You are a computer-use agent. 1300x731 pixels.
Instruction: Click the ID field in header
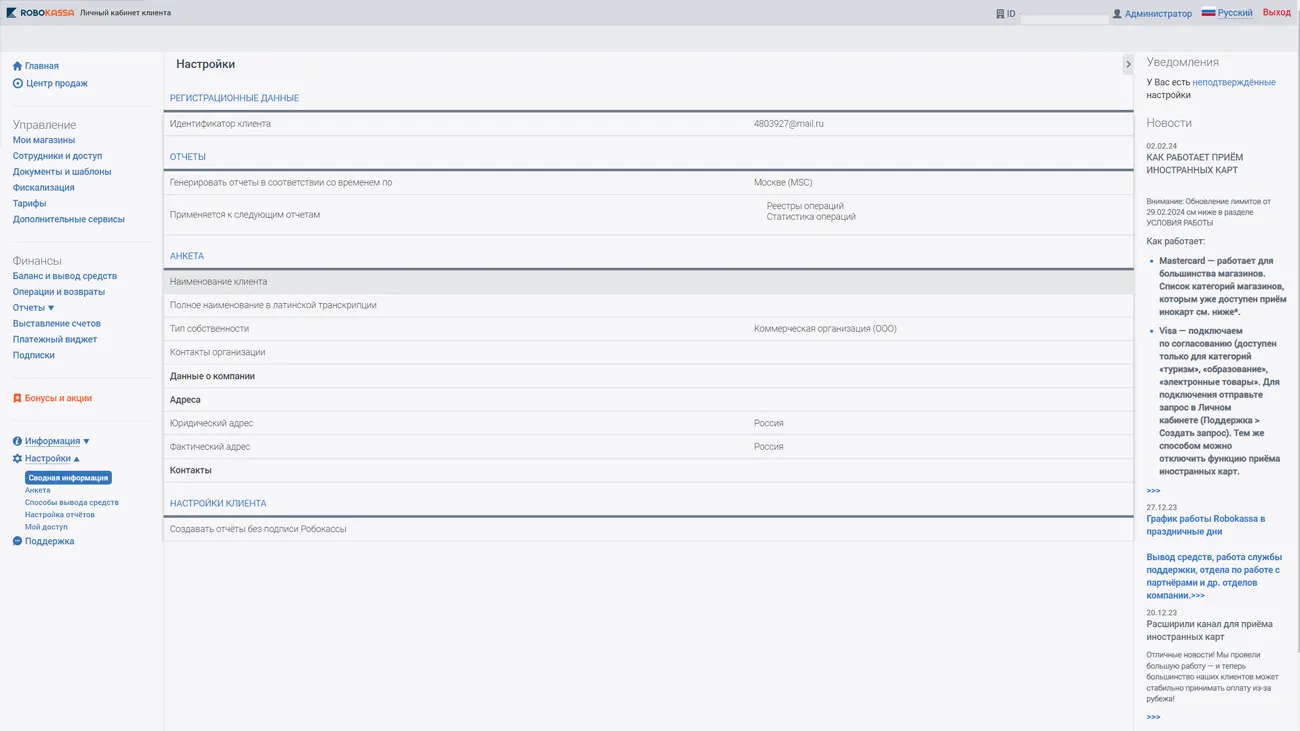[x=1063, y=17]
